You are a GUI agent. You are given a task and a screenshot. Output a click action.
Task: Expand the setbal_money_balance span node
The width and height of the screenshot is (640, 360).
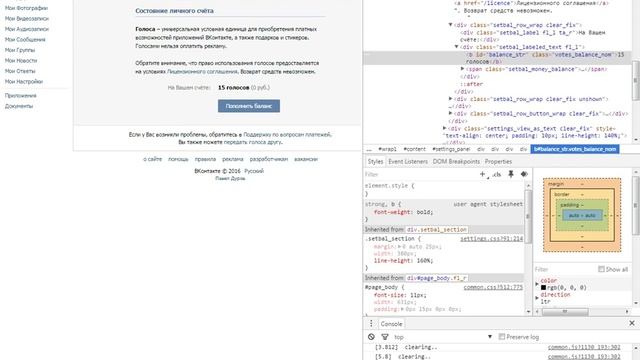pyautogui.click(x=462, y=69)
